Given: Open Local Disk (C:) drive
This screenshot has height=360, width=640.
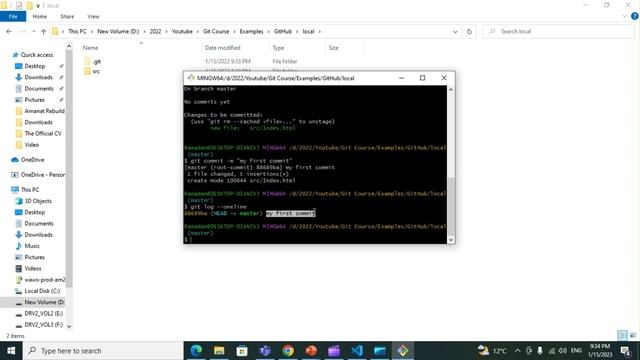Looking at the screenshot, I should pos(42,291).
